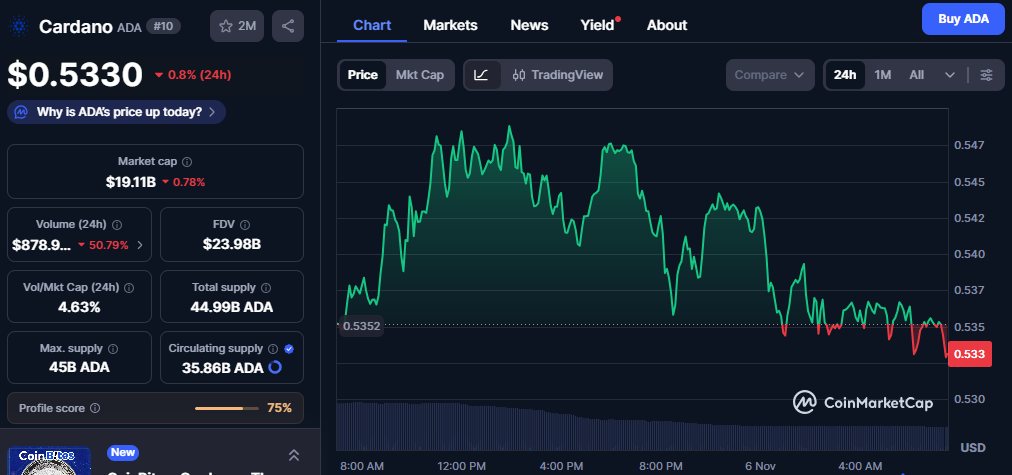Click the Profile score progress bar
Image resolution: width=1012 pixels, height=475 pixels.
(x=226, y=408)
